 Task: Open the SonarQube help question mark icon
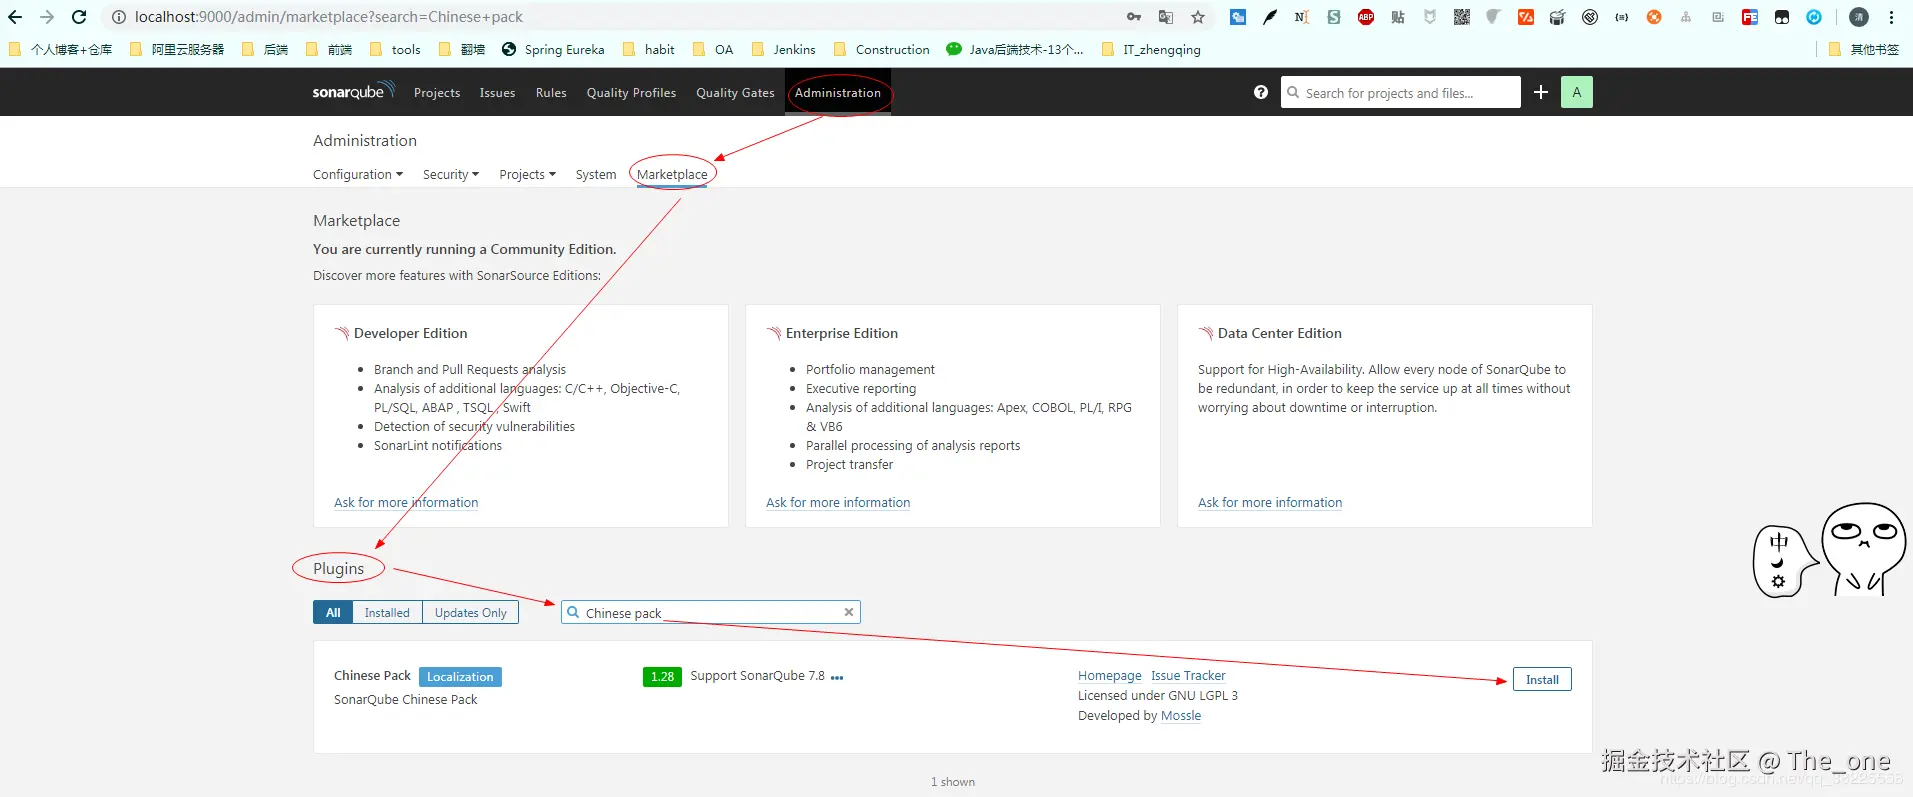pyautogui.click(x=1261, y=92)
